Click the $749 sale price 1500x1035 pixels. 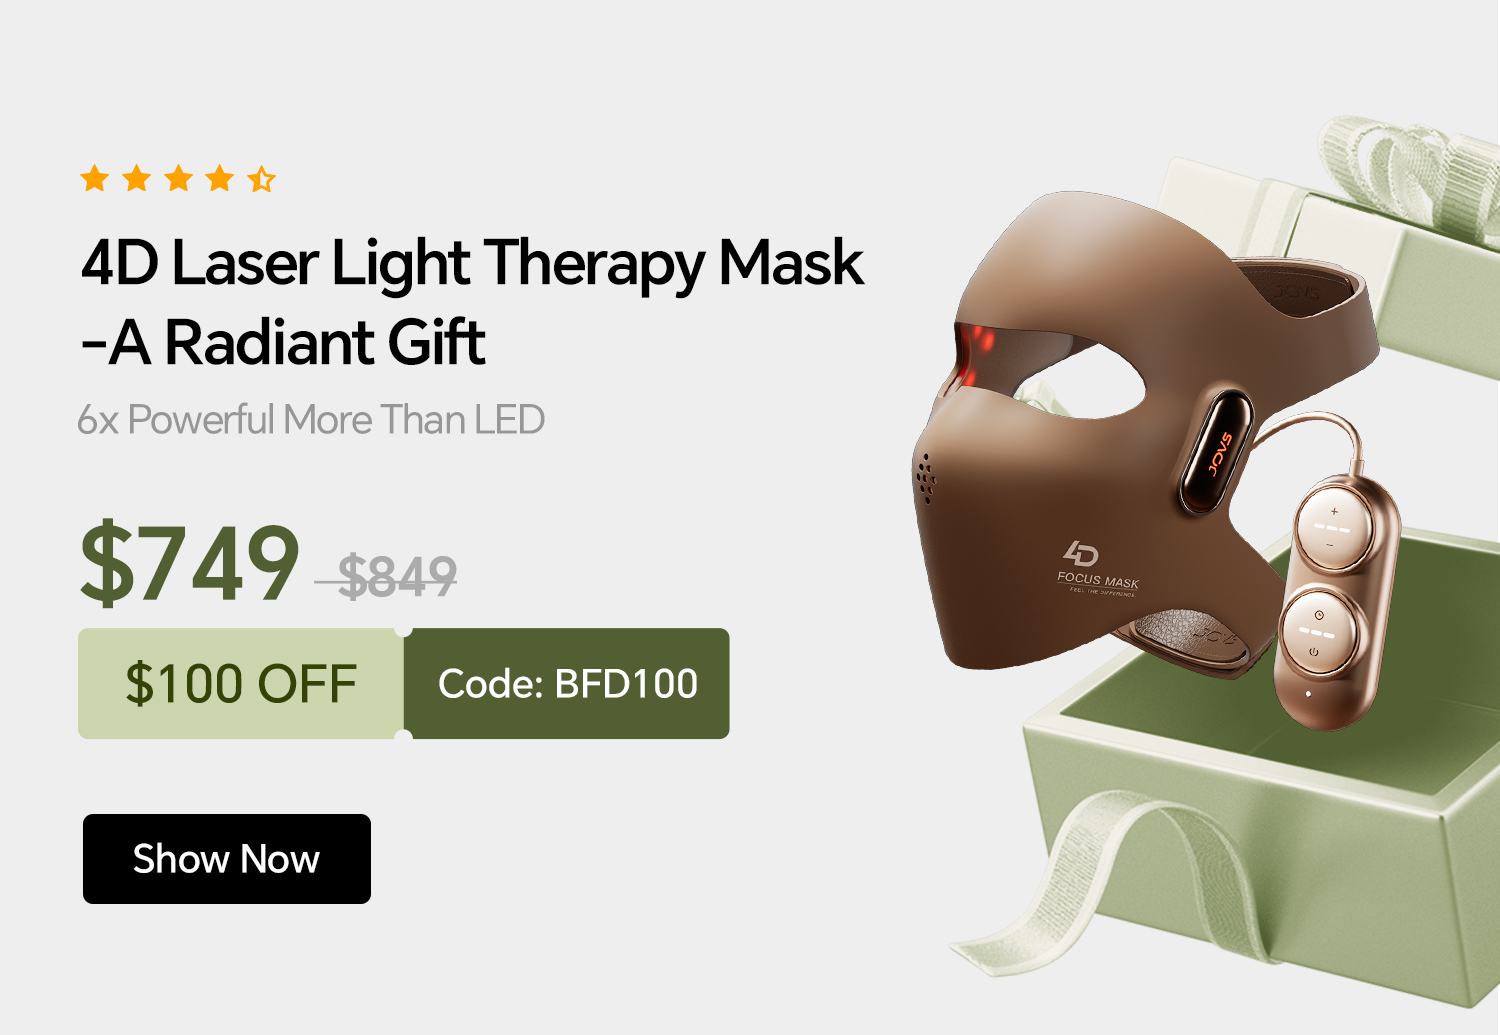pyautogui.click(x=190, y=563)
